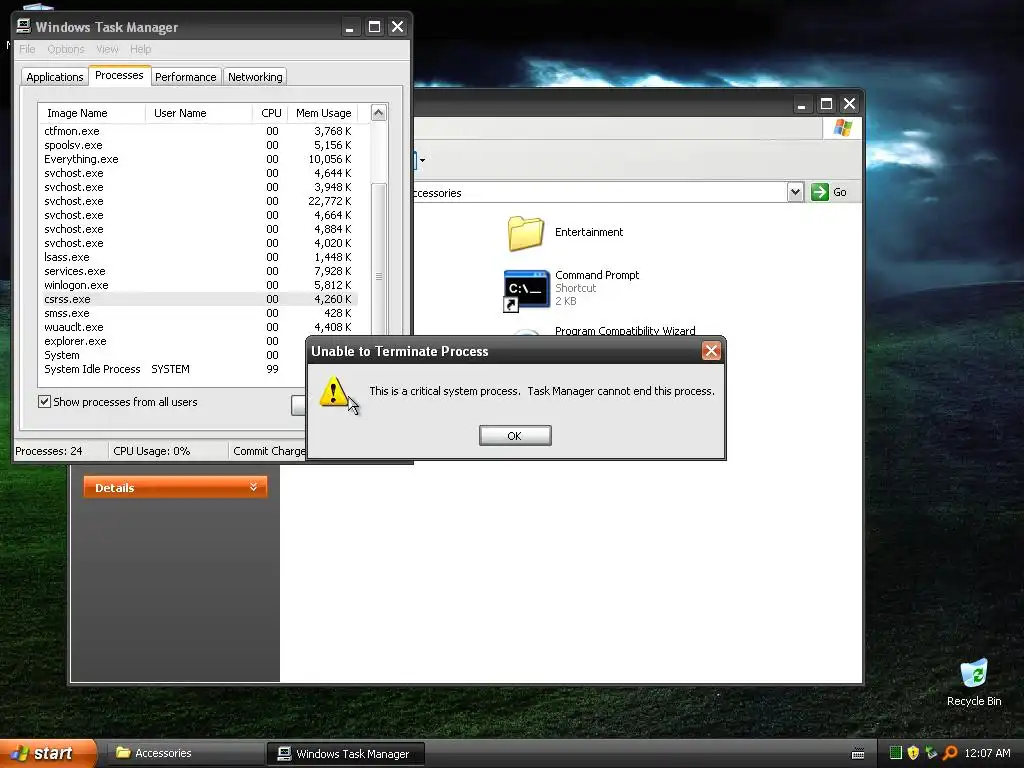Screen dimensions: 1024x768
Task: Click Windows Task Manager taskbar button
Action: coord(345,753)
